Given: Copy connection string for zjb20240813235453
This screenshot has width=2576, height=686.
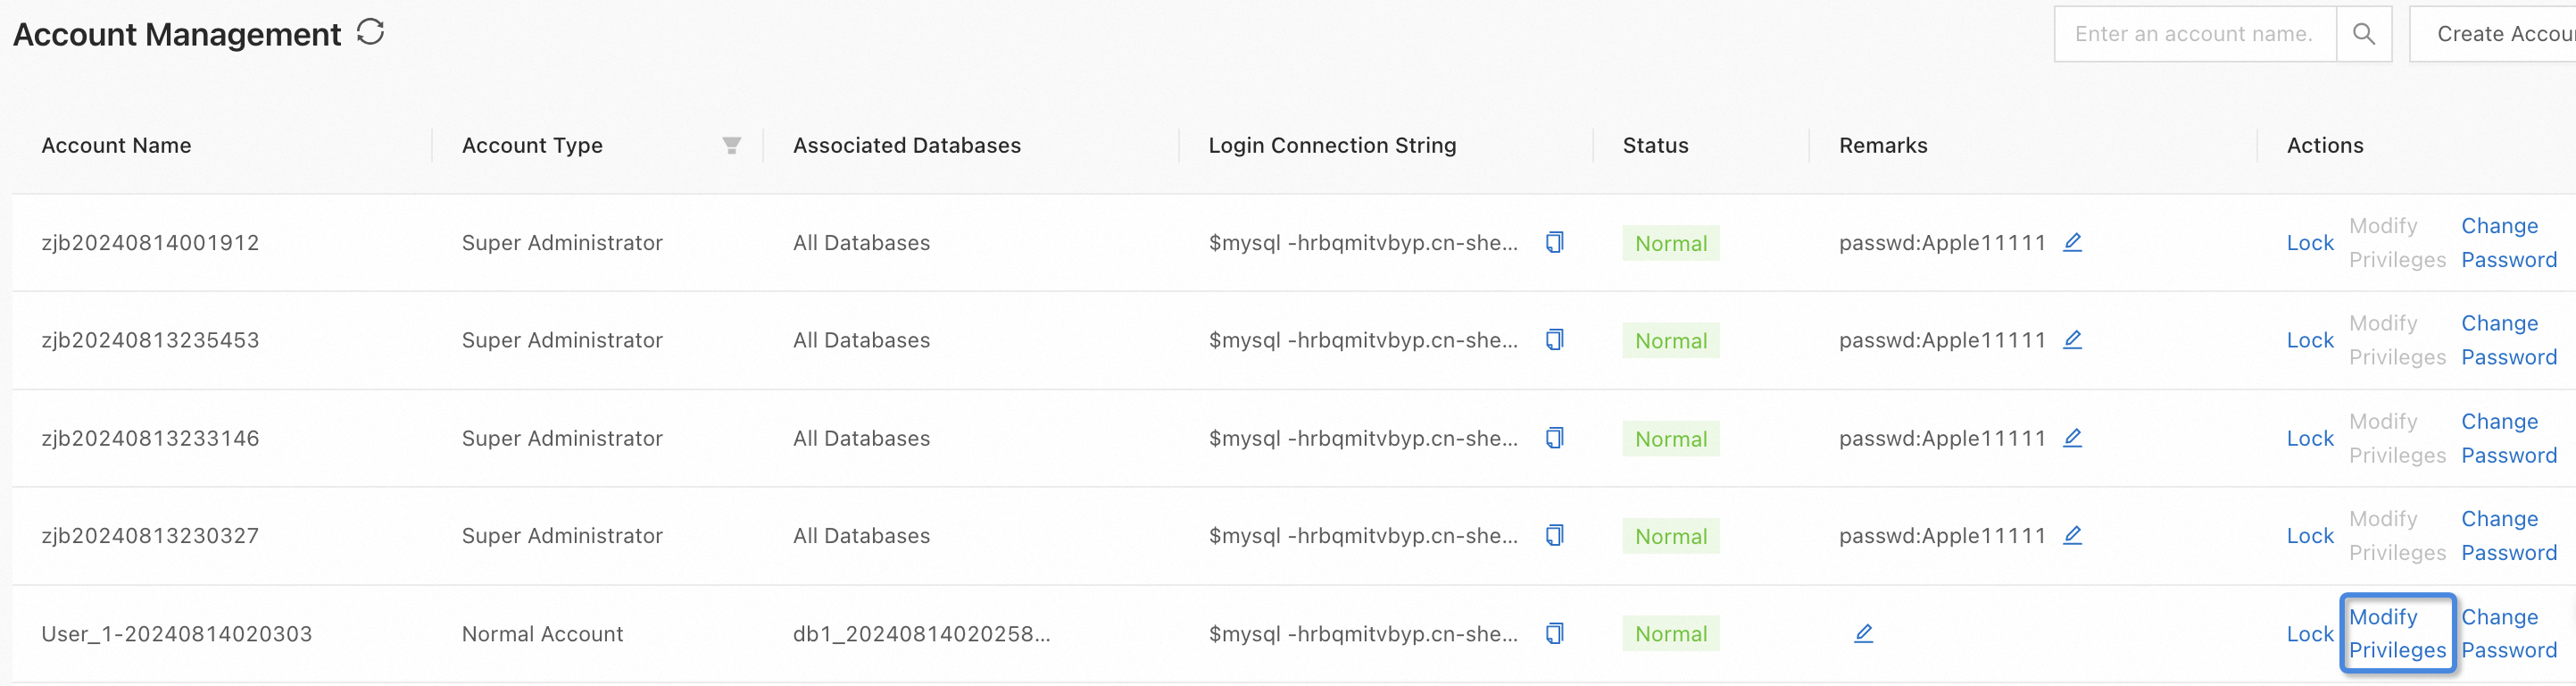Looking at the screenshot, I should click(1554, 340).
